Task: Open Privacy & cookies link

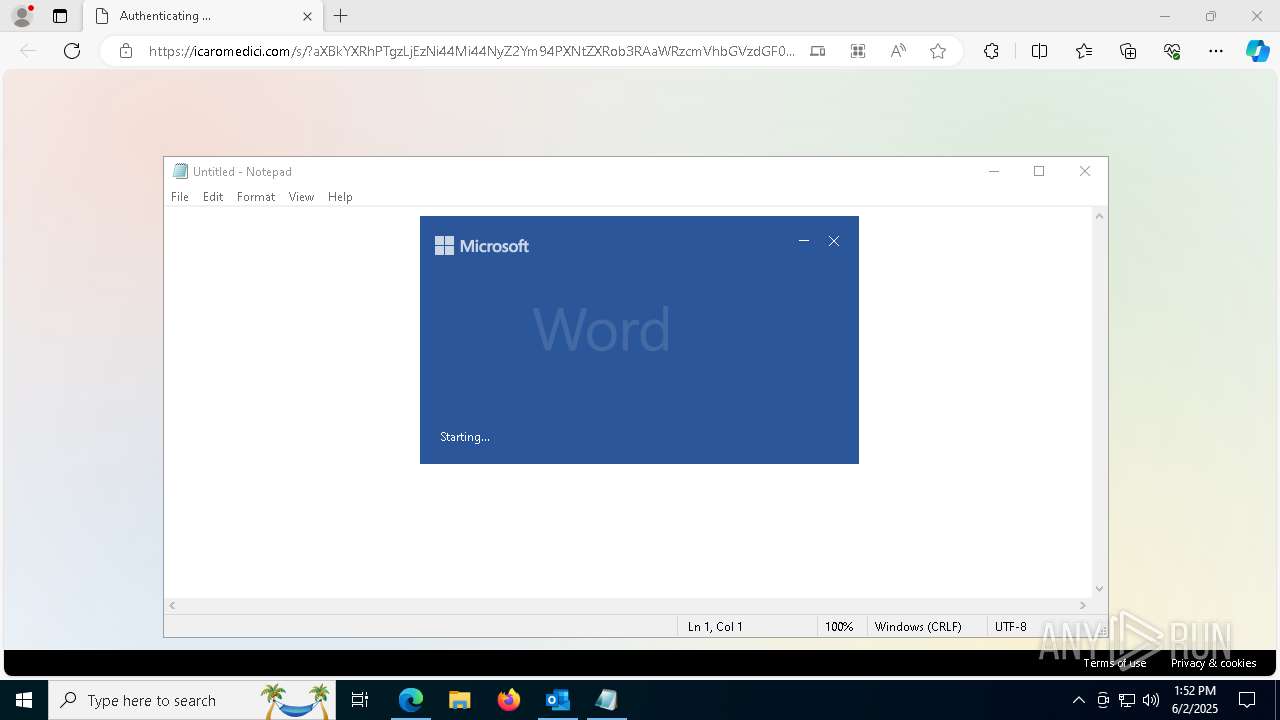Action: (1213, 663)
